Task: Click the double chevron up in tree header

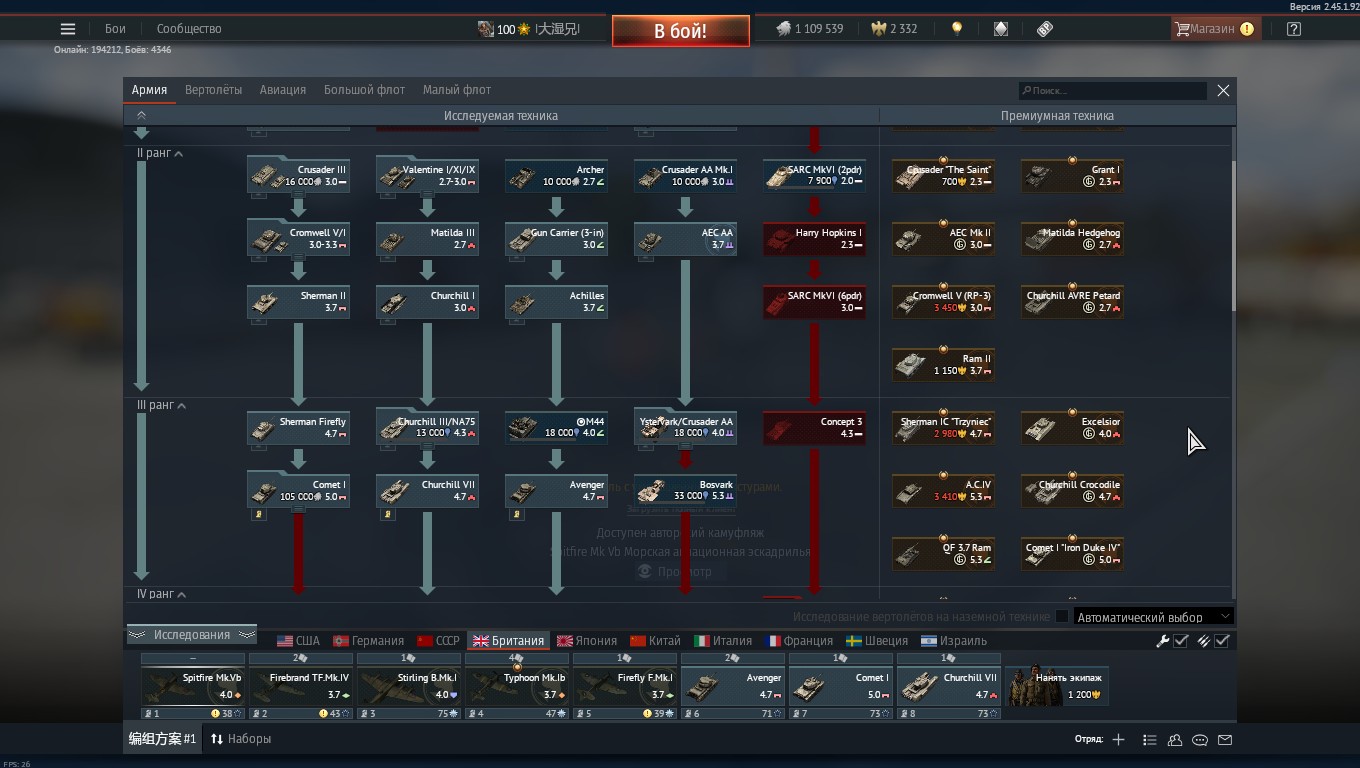Action: coord(141,116)
